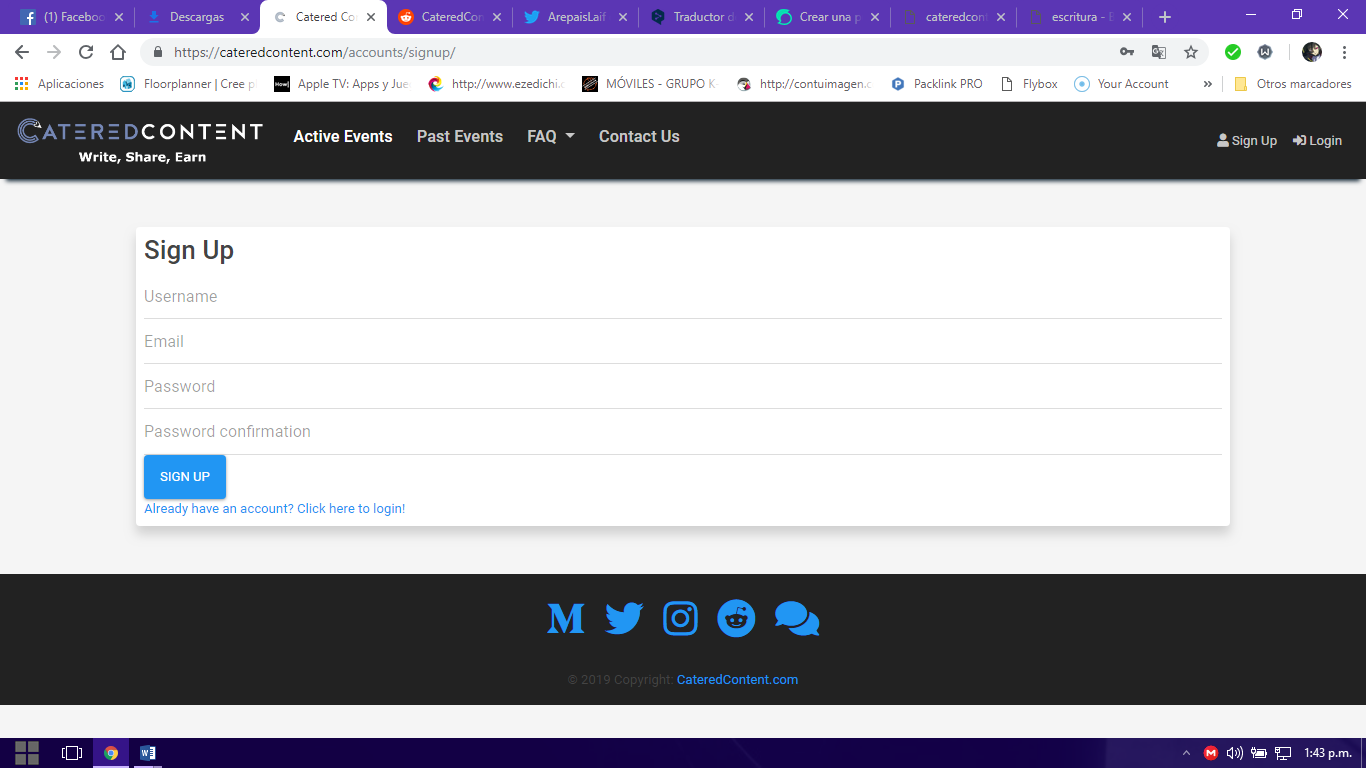
Task: Click 'Already have an account? Click here to login!'
Action: [274, 509]
